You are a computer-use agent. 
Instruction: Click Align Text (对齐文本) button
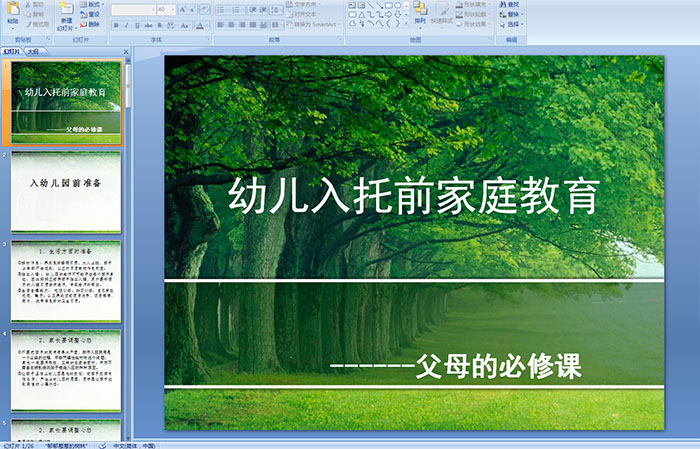tap(304, 14)
